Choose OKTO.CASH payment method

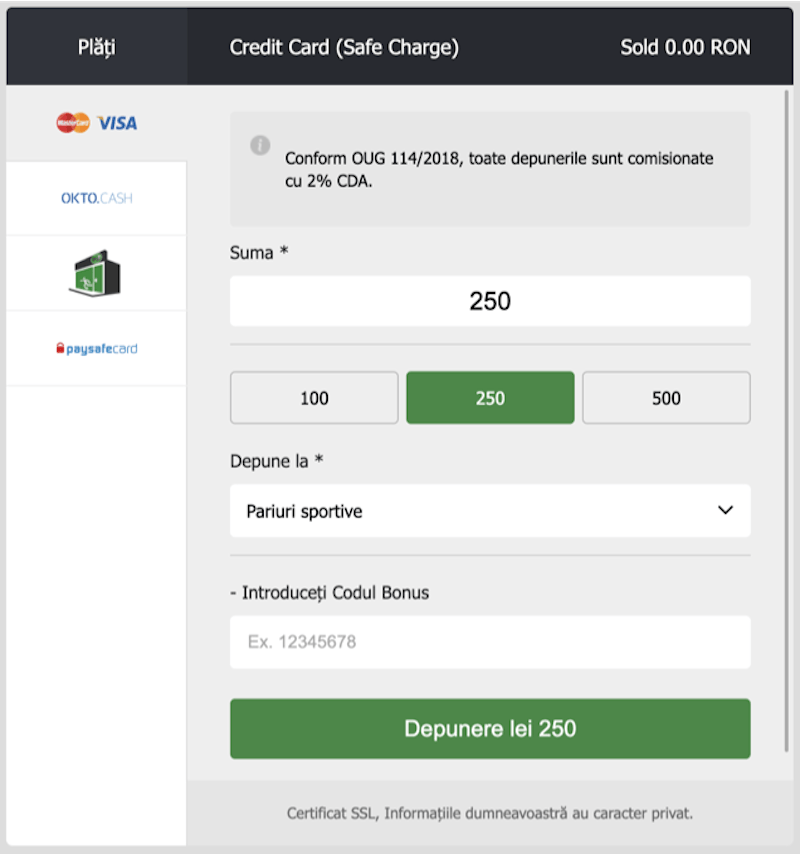[95, 197]
